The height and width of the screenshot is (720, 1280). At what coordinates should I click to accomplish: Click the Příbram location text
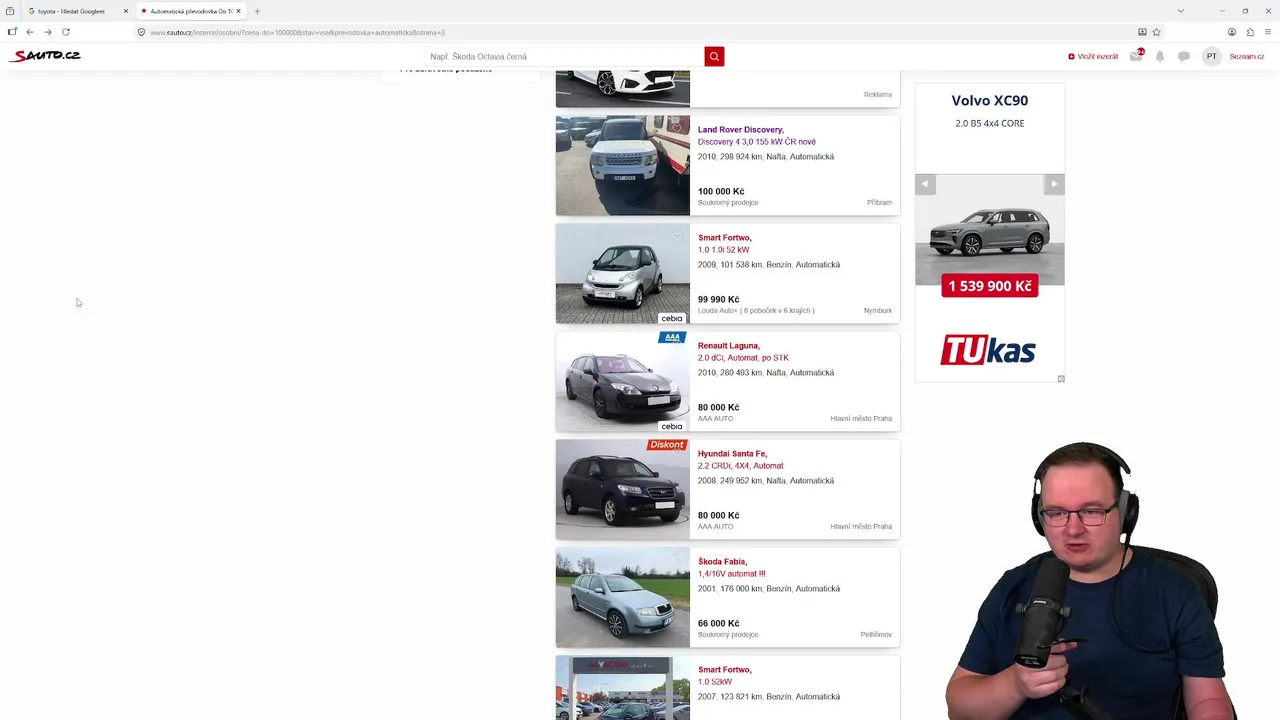coord(879,203)
